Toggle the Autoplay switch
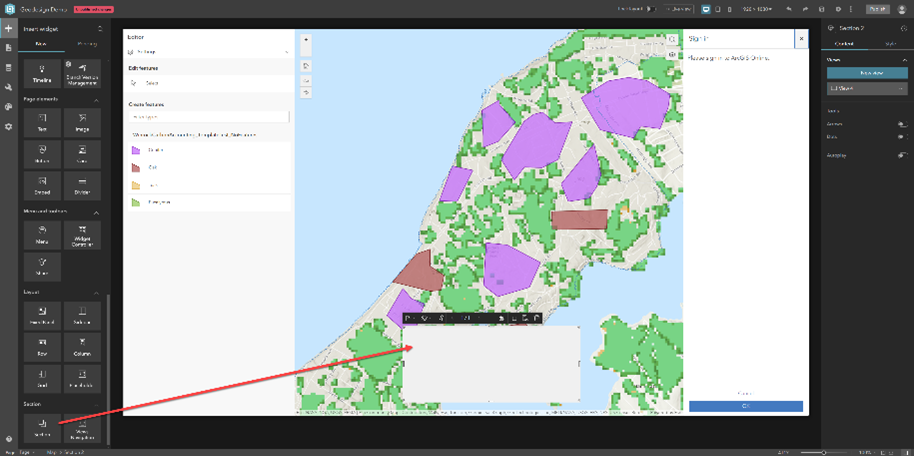The height and width of the screenshot is (456, 914). [x=902, y=155]
